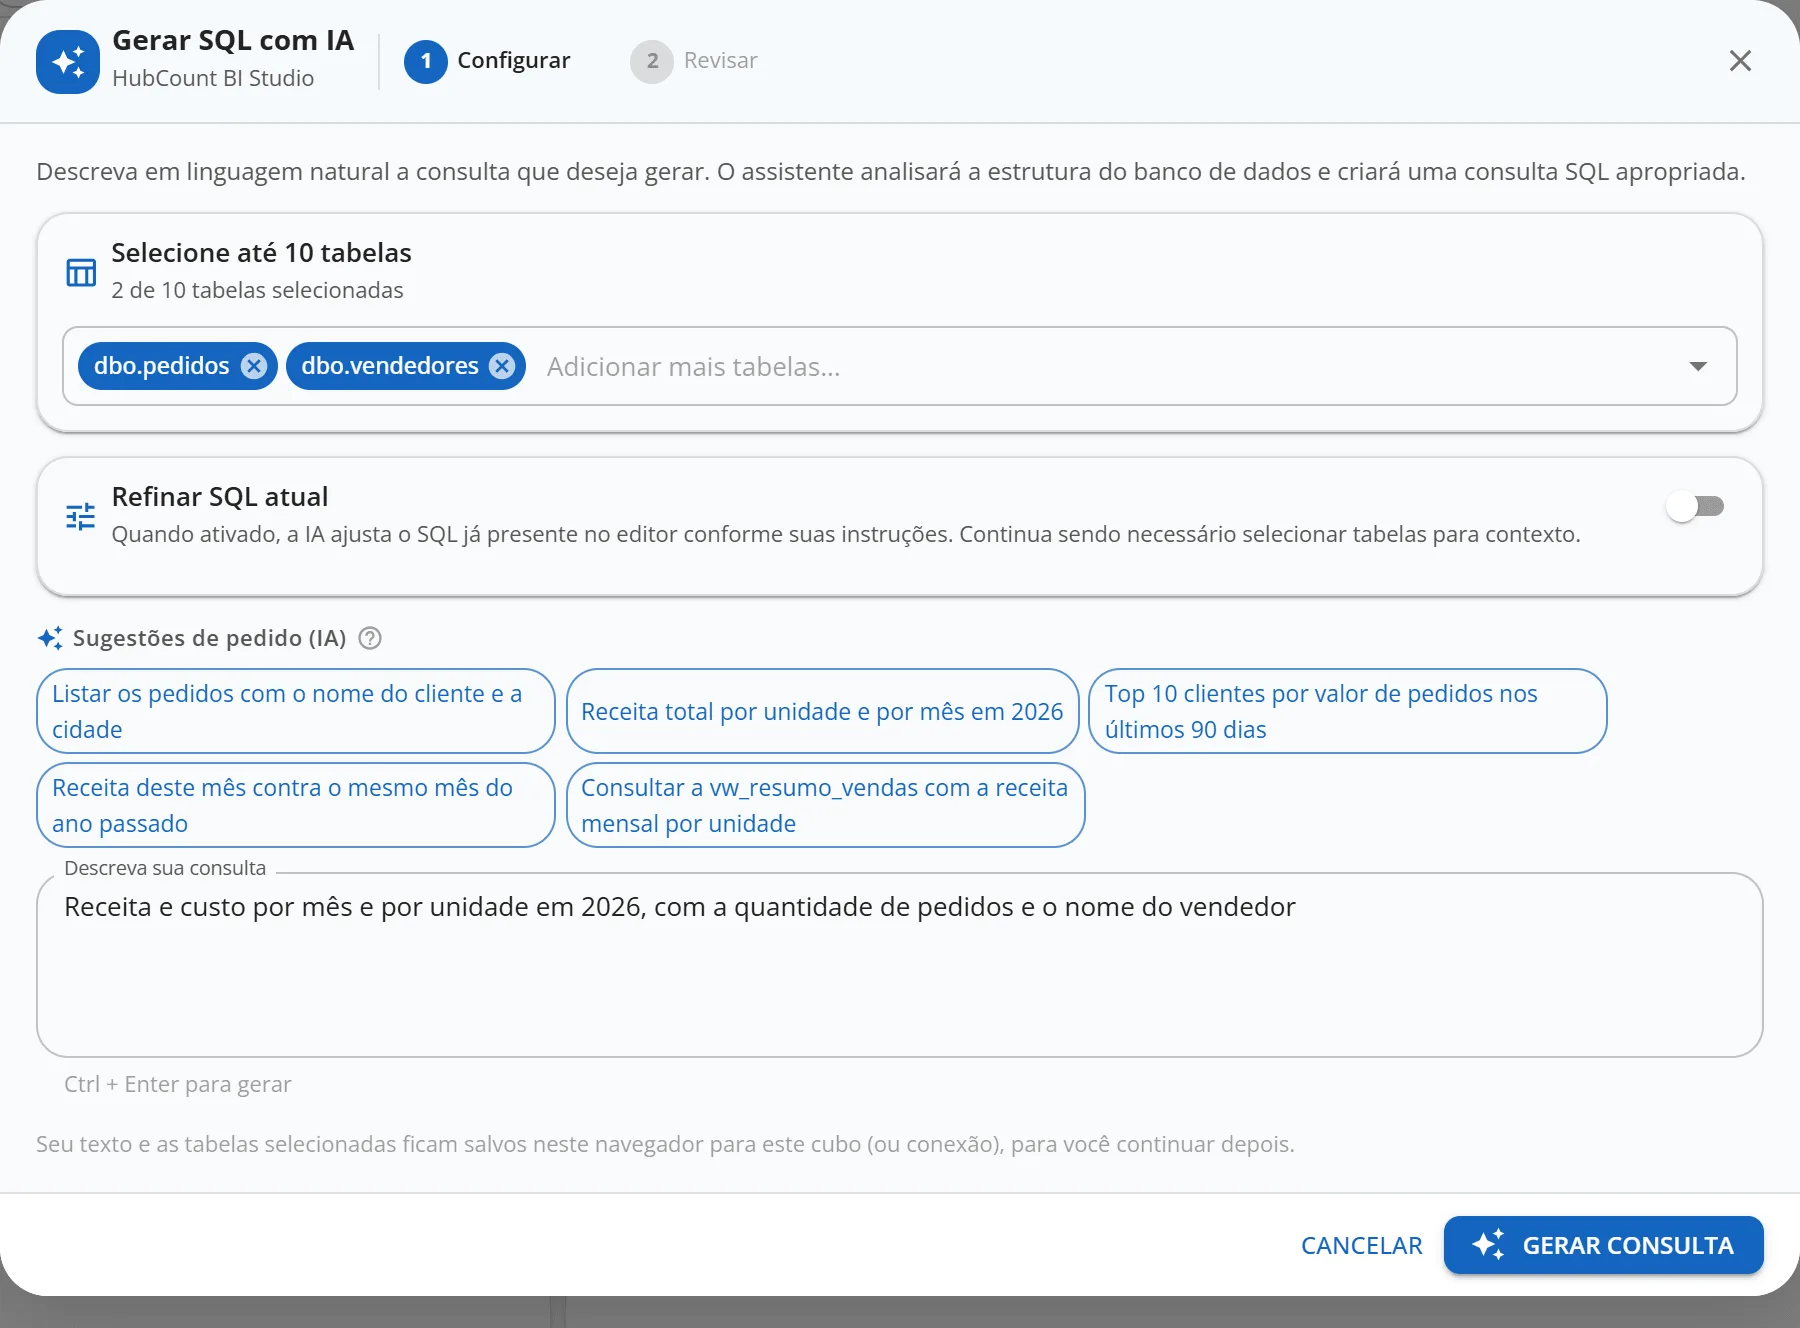Image resolution: width=1800 pixels, height=1328 pixels.
Task: Go to step 2 Revisar
Action: [x=694, y=61]
